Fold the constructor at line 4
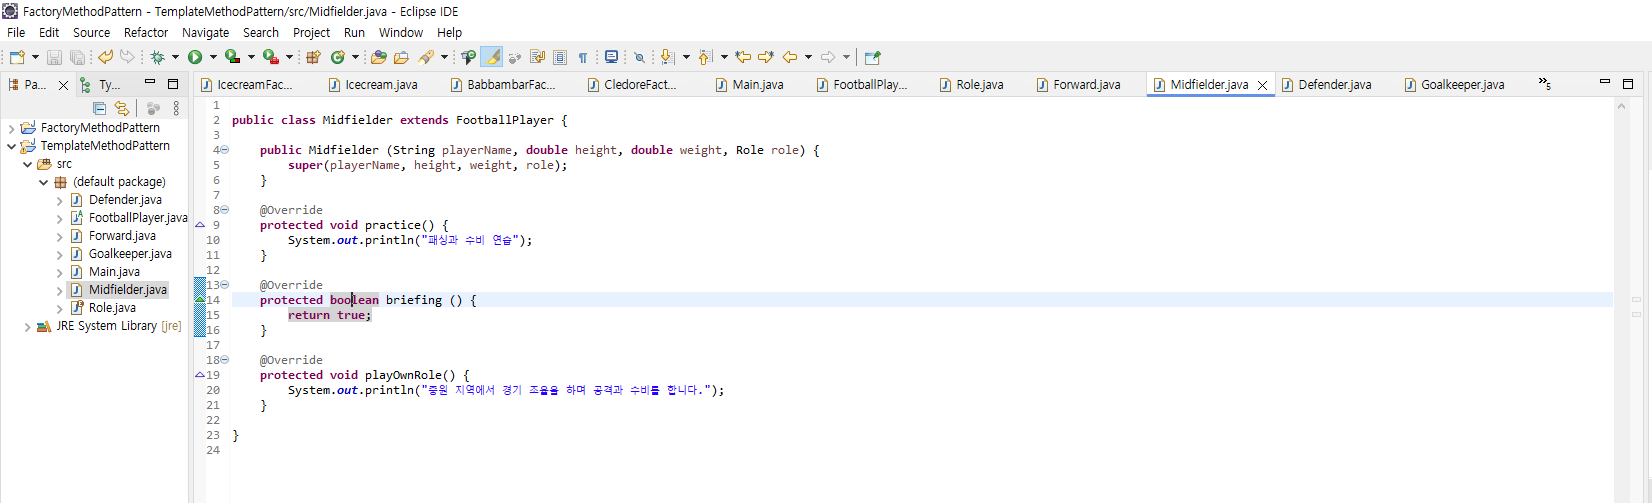Viewport: 1652px width, 503px height. (x=224, y=150)
